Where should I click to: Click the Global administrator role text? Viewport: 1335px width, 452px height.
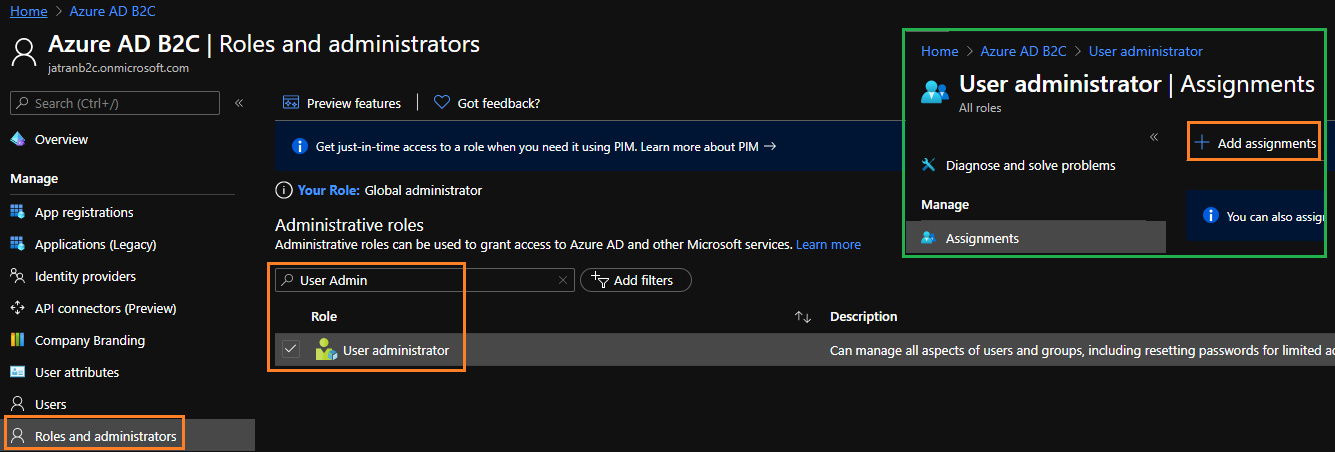point(423,190)
